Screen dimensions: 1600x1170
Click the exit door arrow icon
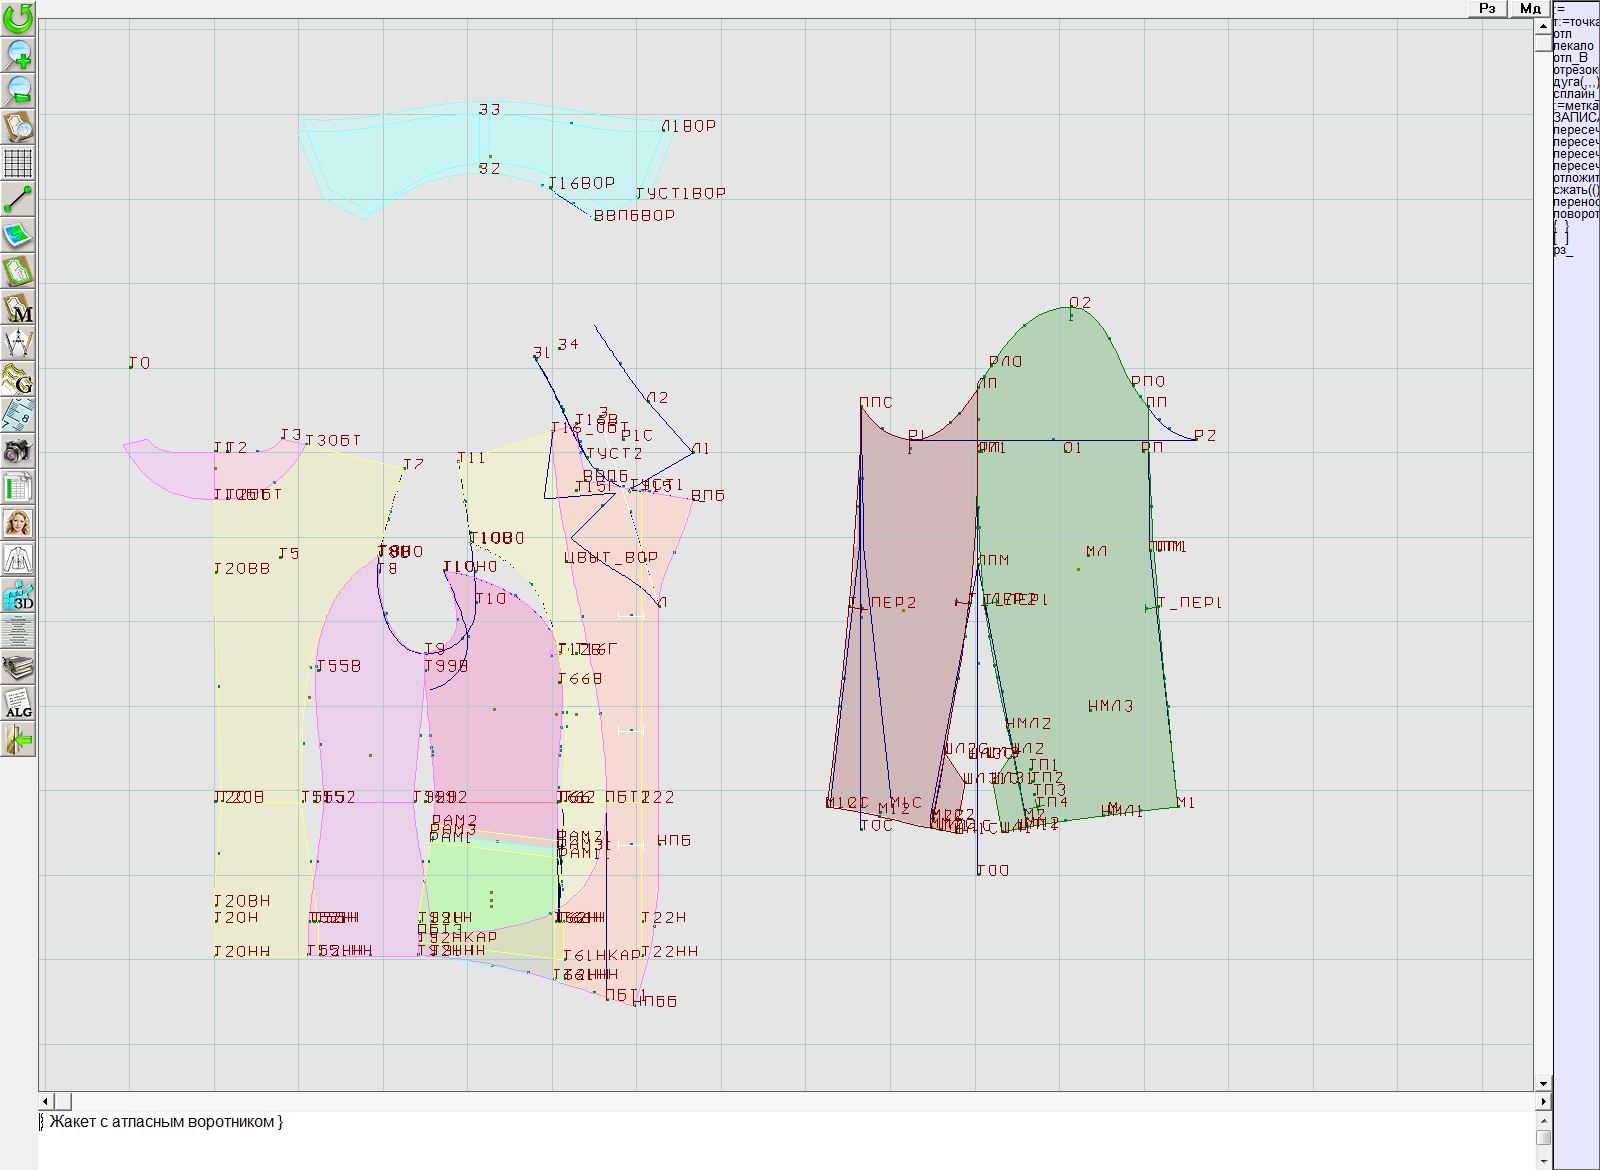18,740
